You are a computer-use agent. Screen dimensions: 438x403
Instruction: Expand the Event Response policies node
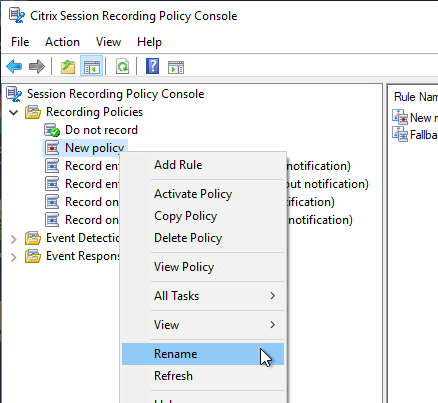(x=13, y=257)
